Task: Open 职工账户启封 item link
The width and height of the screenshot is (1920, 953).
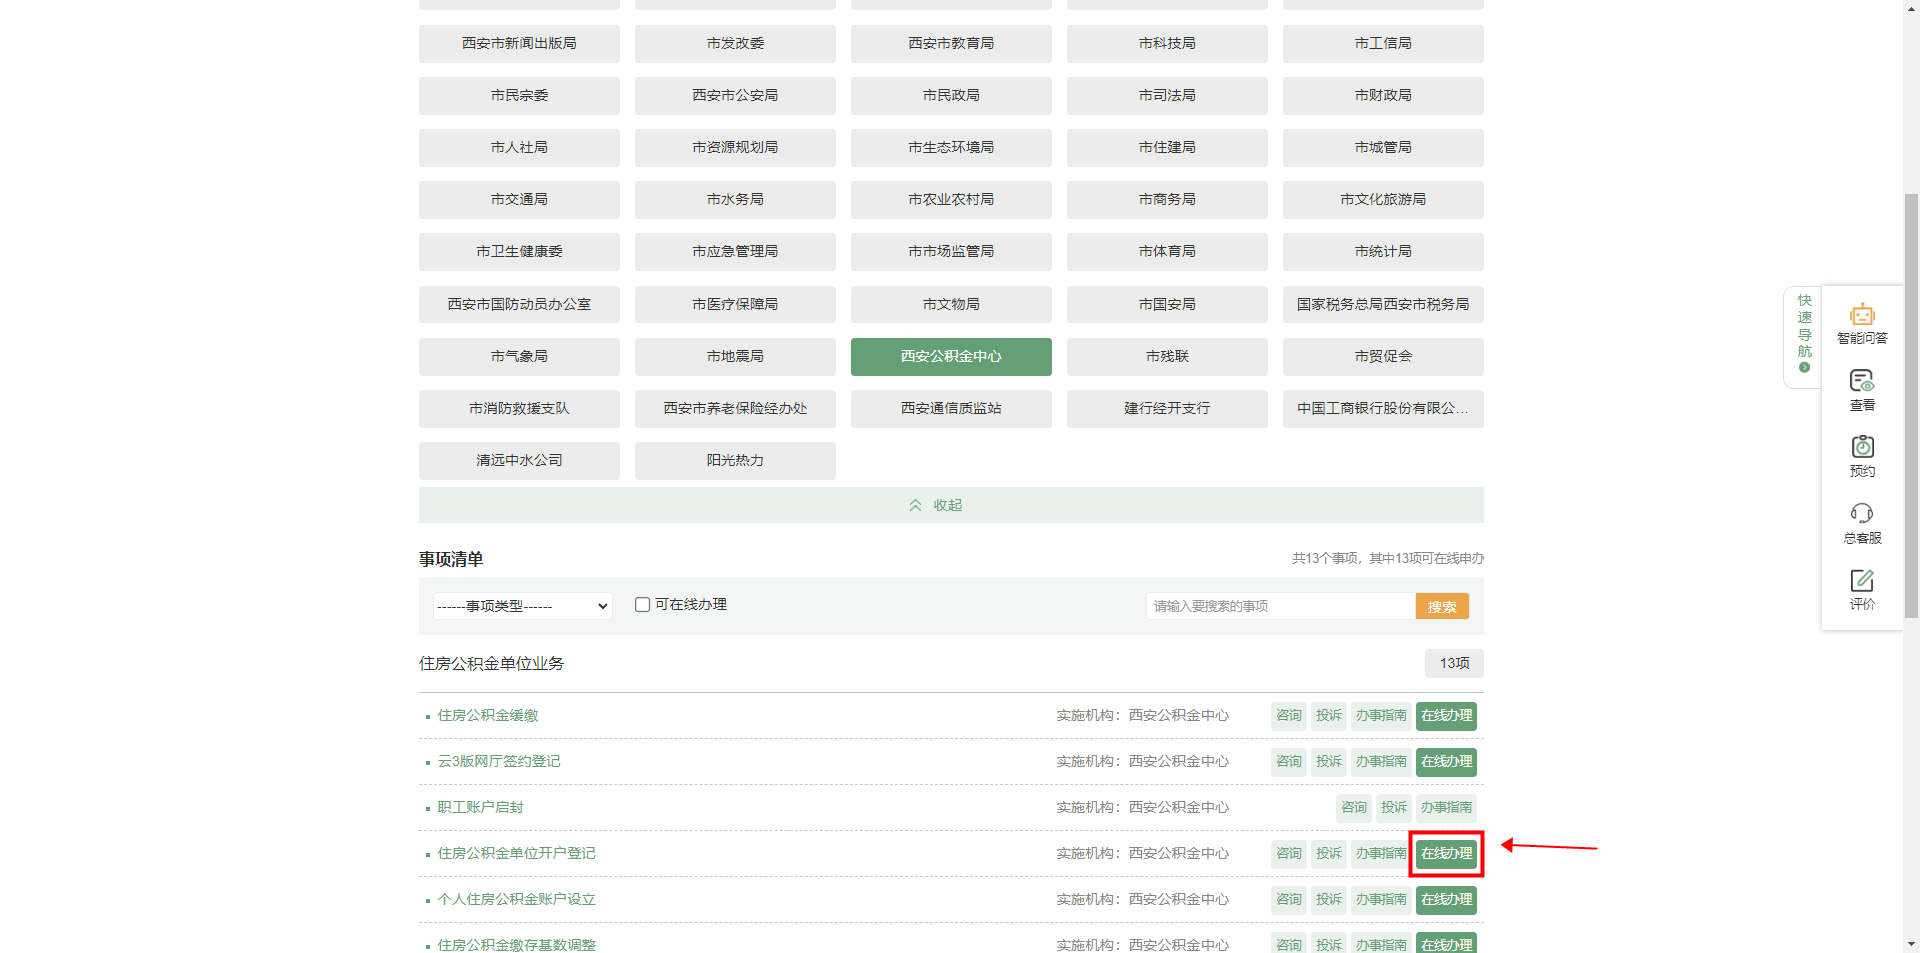Action: point(480,807)
